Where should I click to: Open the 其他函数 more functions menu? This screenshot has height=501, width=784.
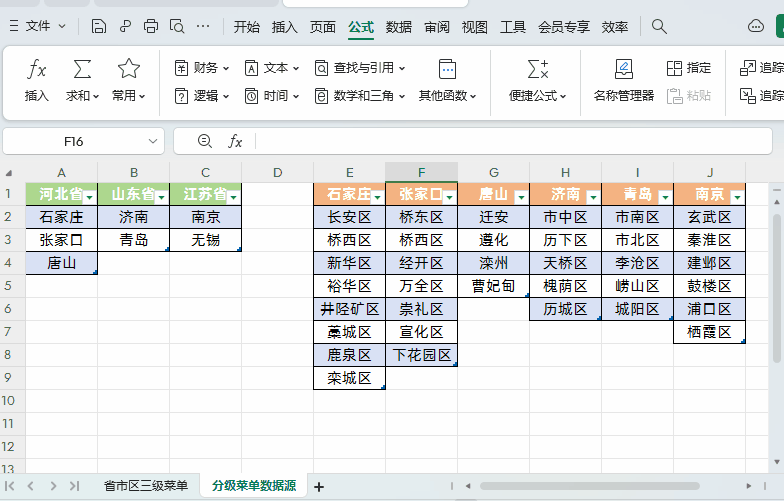coord(448,95)
